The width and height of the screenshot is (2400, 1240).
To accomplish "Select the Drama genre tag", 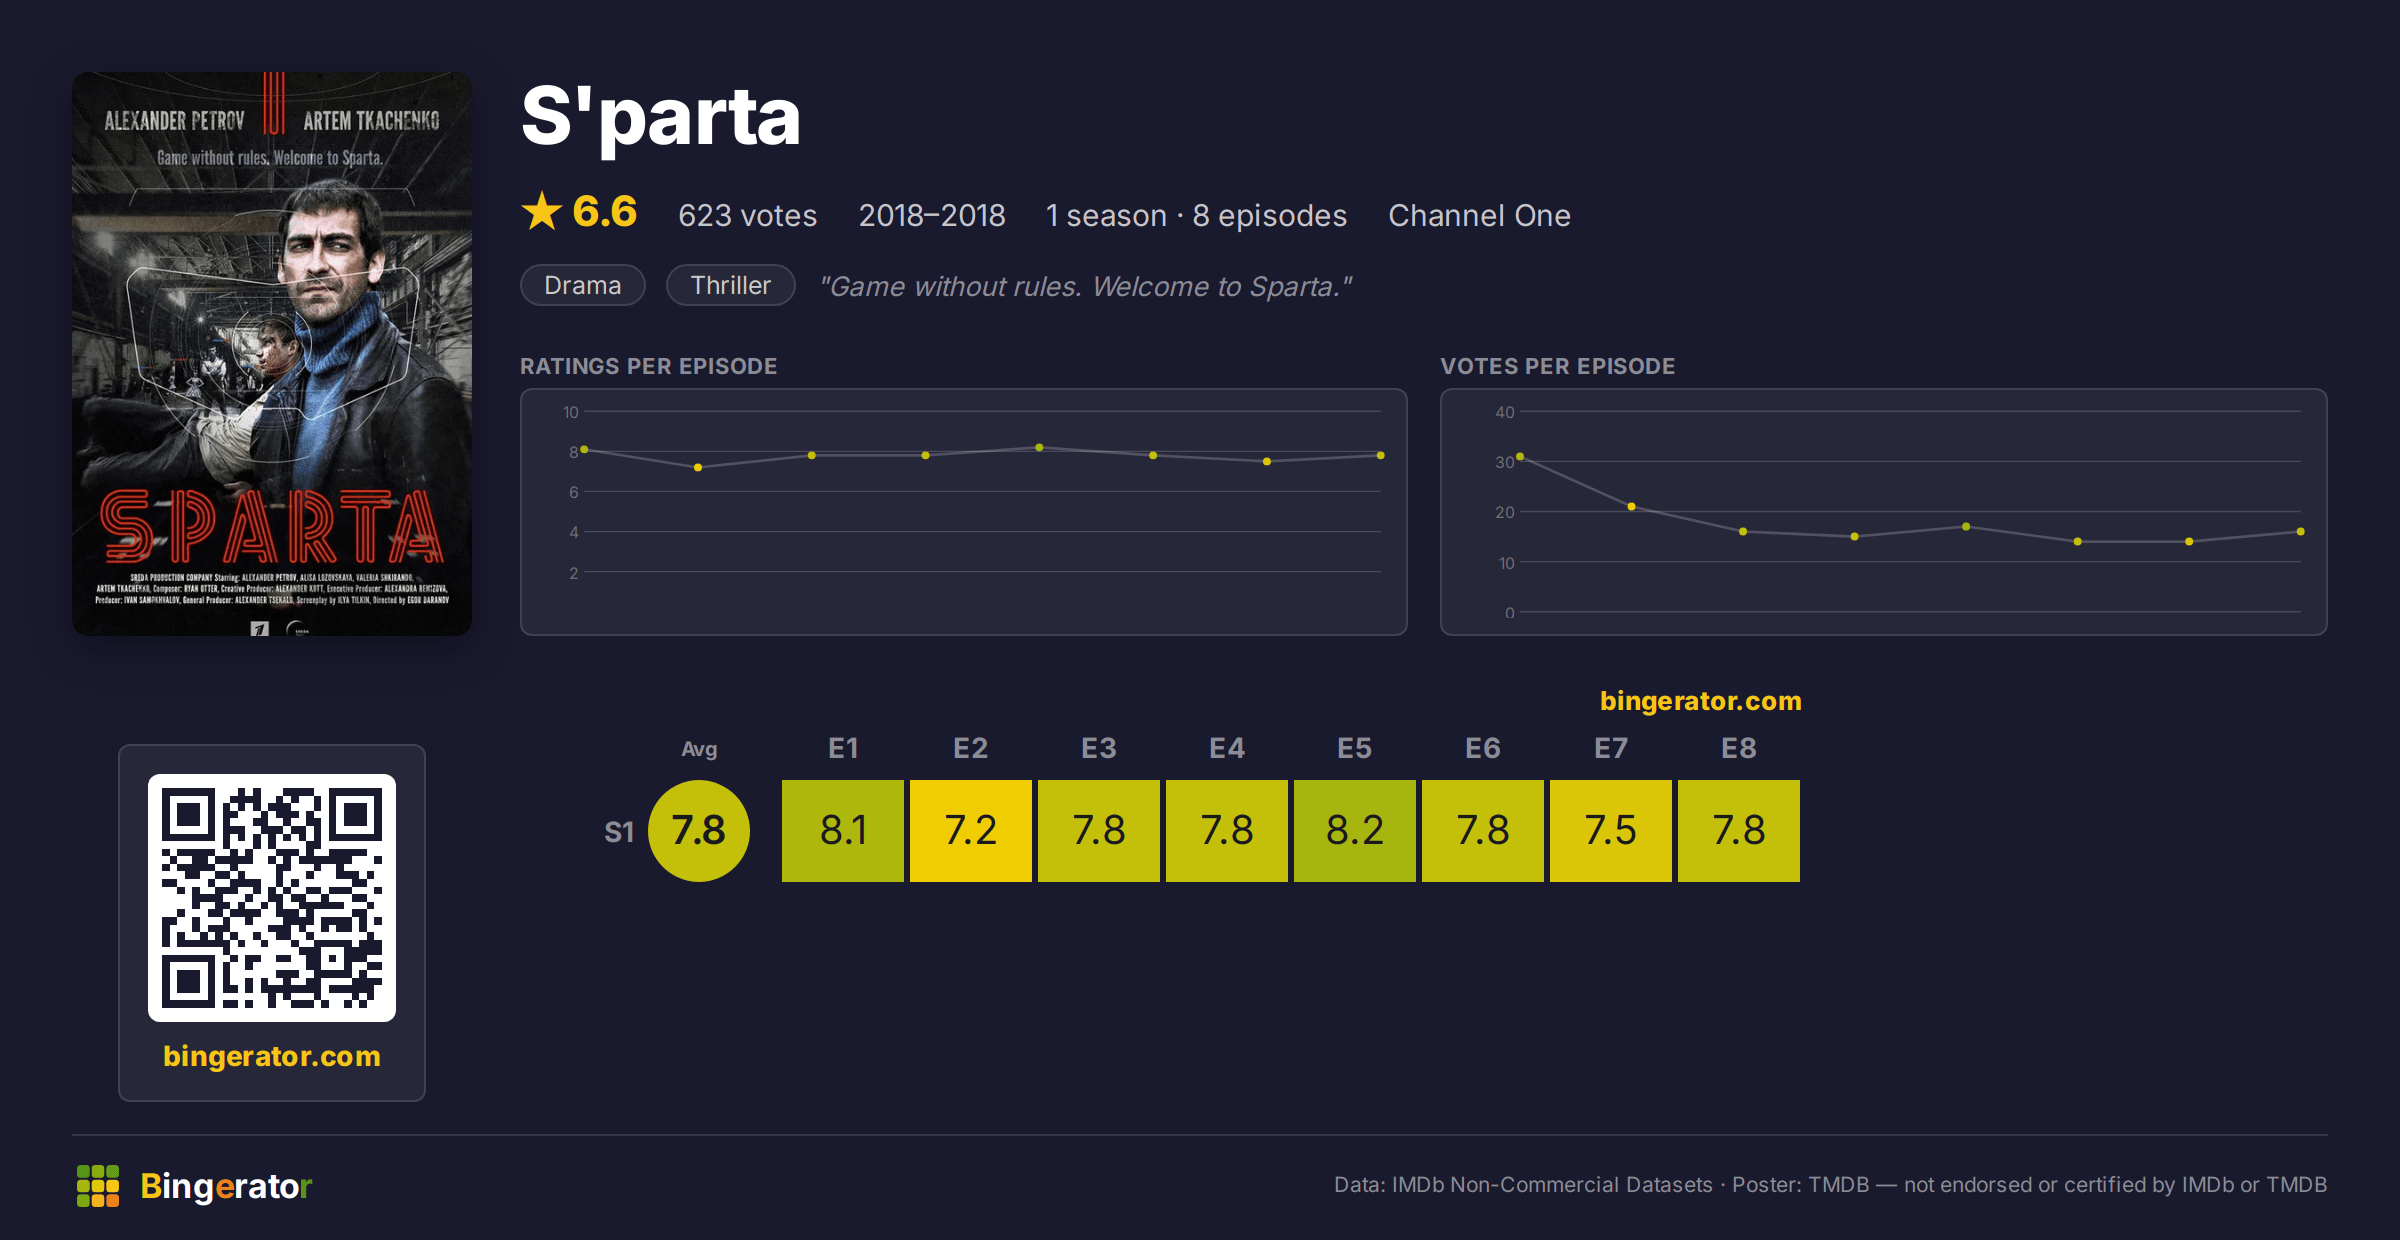I will pos(583,285).
